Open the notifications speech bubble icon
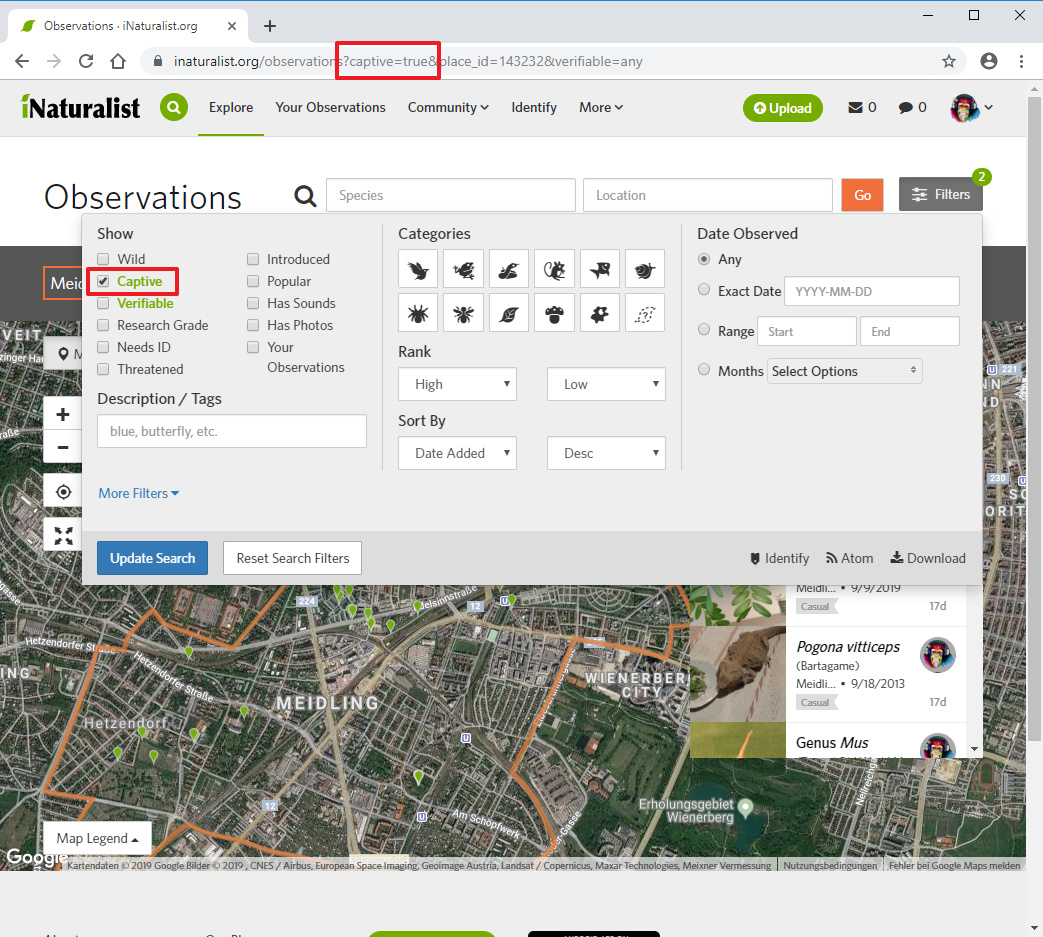This screenshot has width=1043, height=937. (x=905, y=108)
